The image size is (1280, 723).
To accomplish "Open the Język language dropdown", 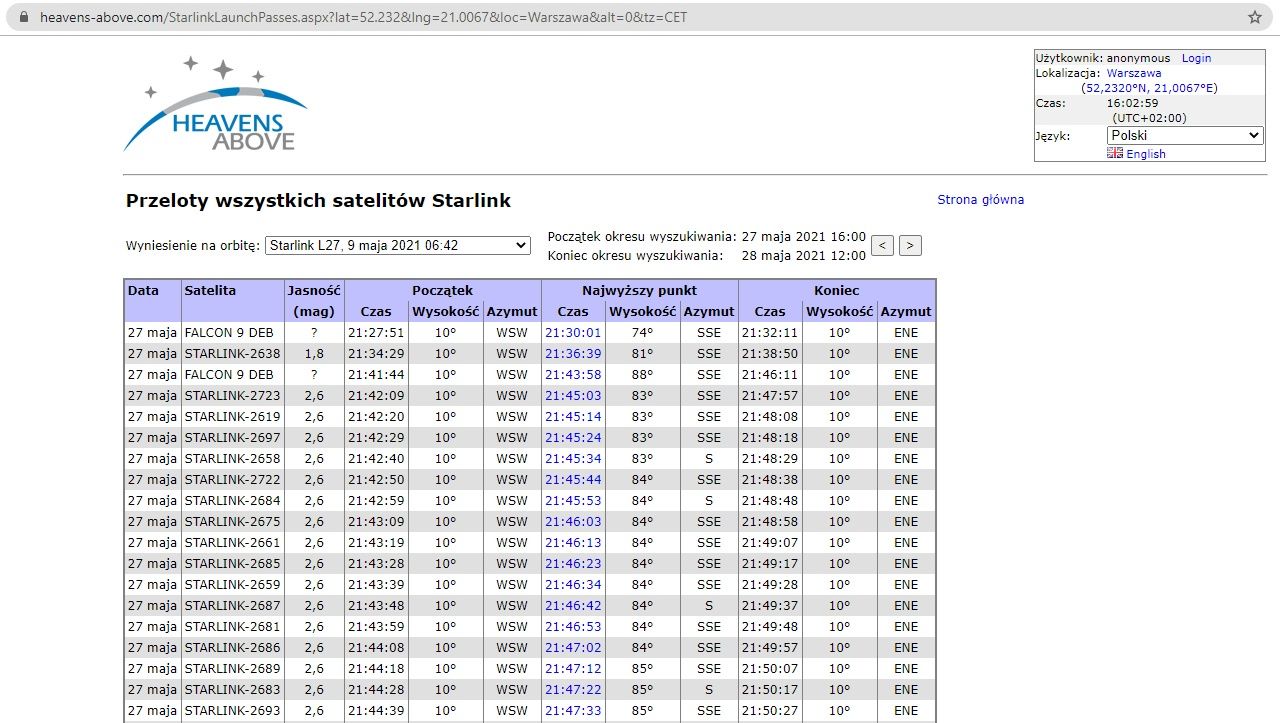I will [x=1186, y=135].
